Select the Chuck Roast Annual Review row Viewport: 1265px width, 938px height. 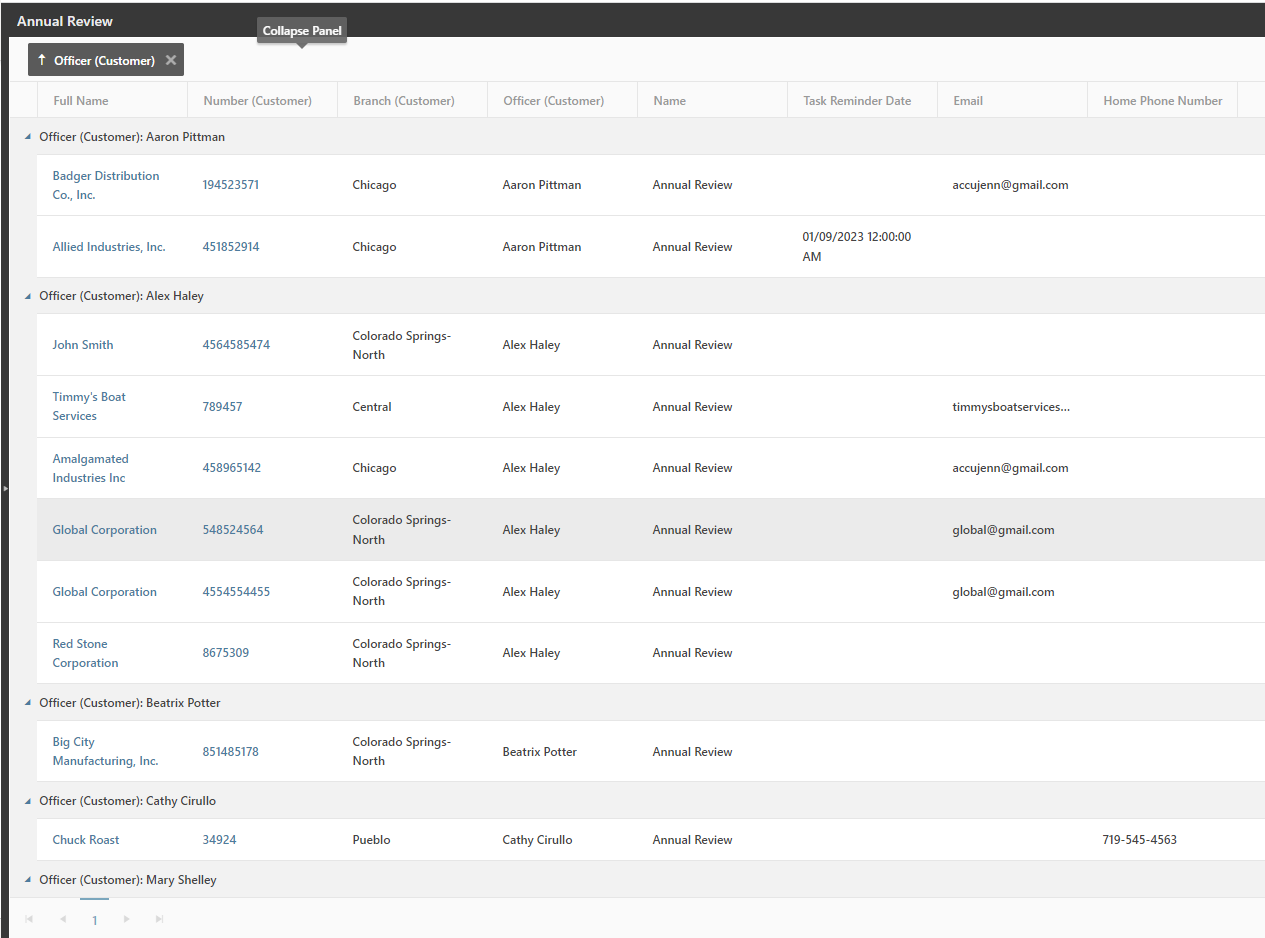click(692, 840)
